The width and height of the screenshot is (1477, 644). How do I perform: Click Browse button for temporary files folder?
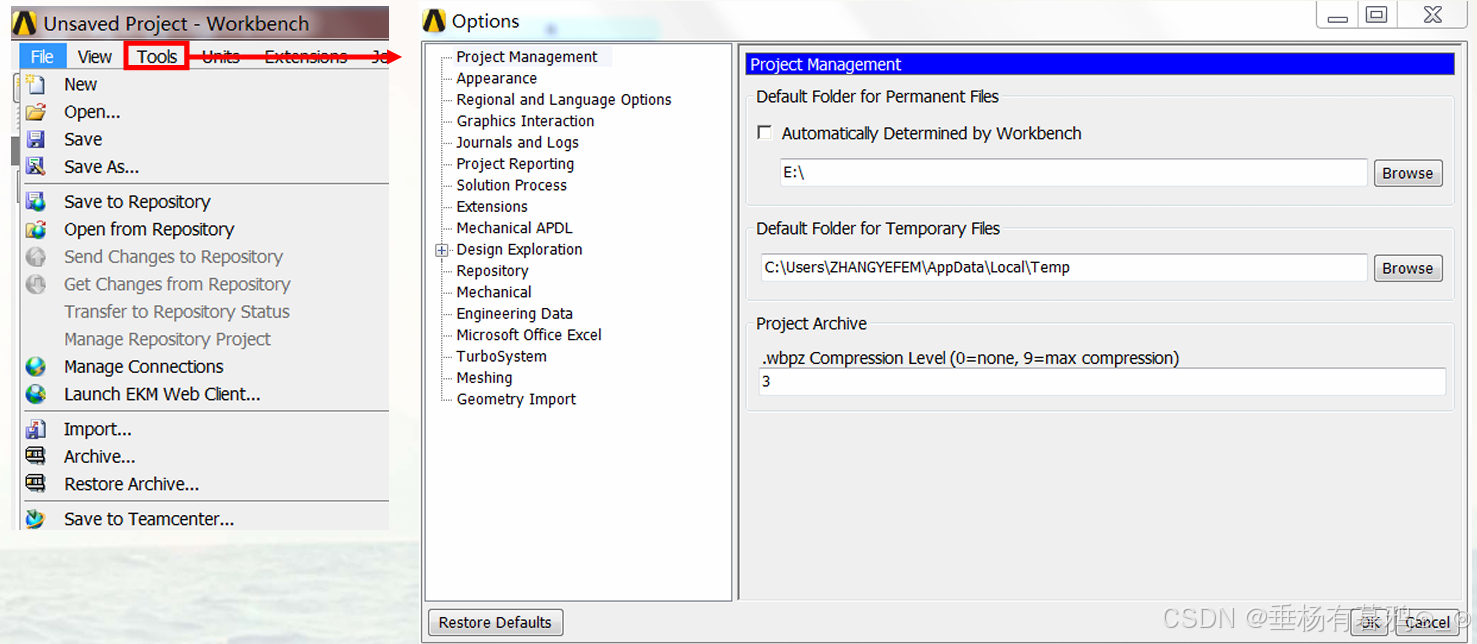[1408, 268]
